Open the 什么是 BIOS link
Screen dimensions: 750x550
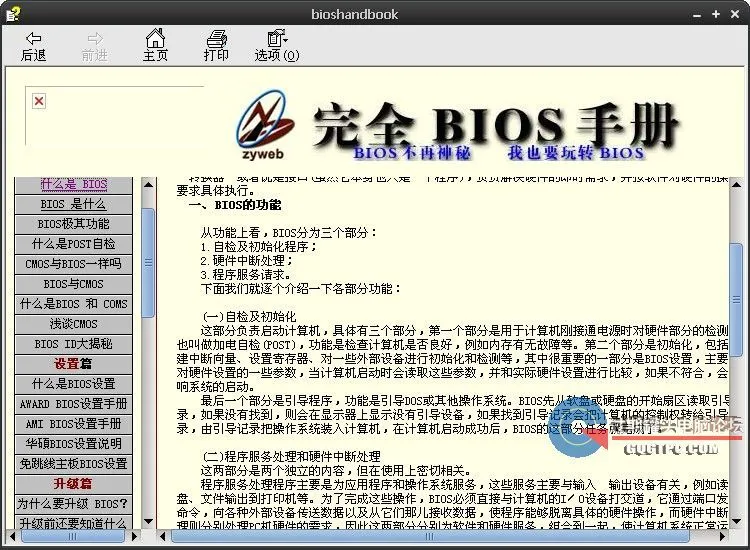[74, 184]
